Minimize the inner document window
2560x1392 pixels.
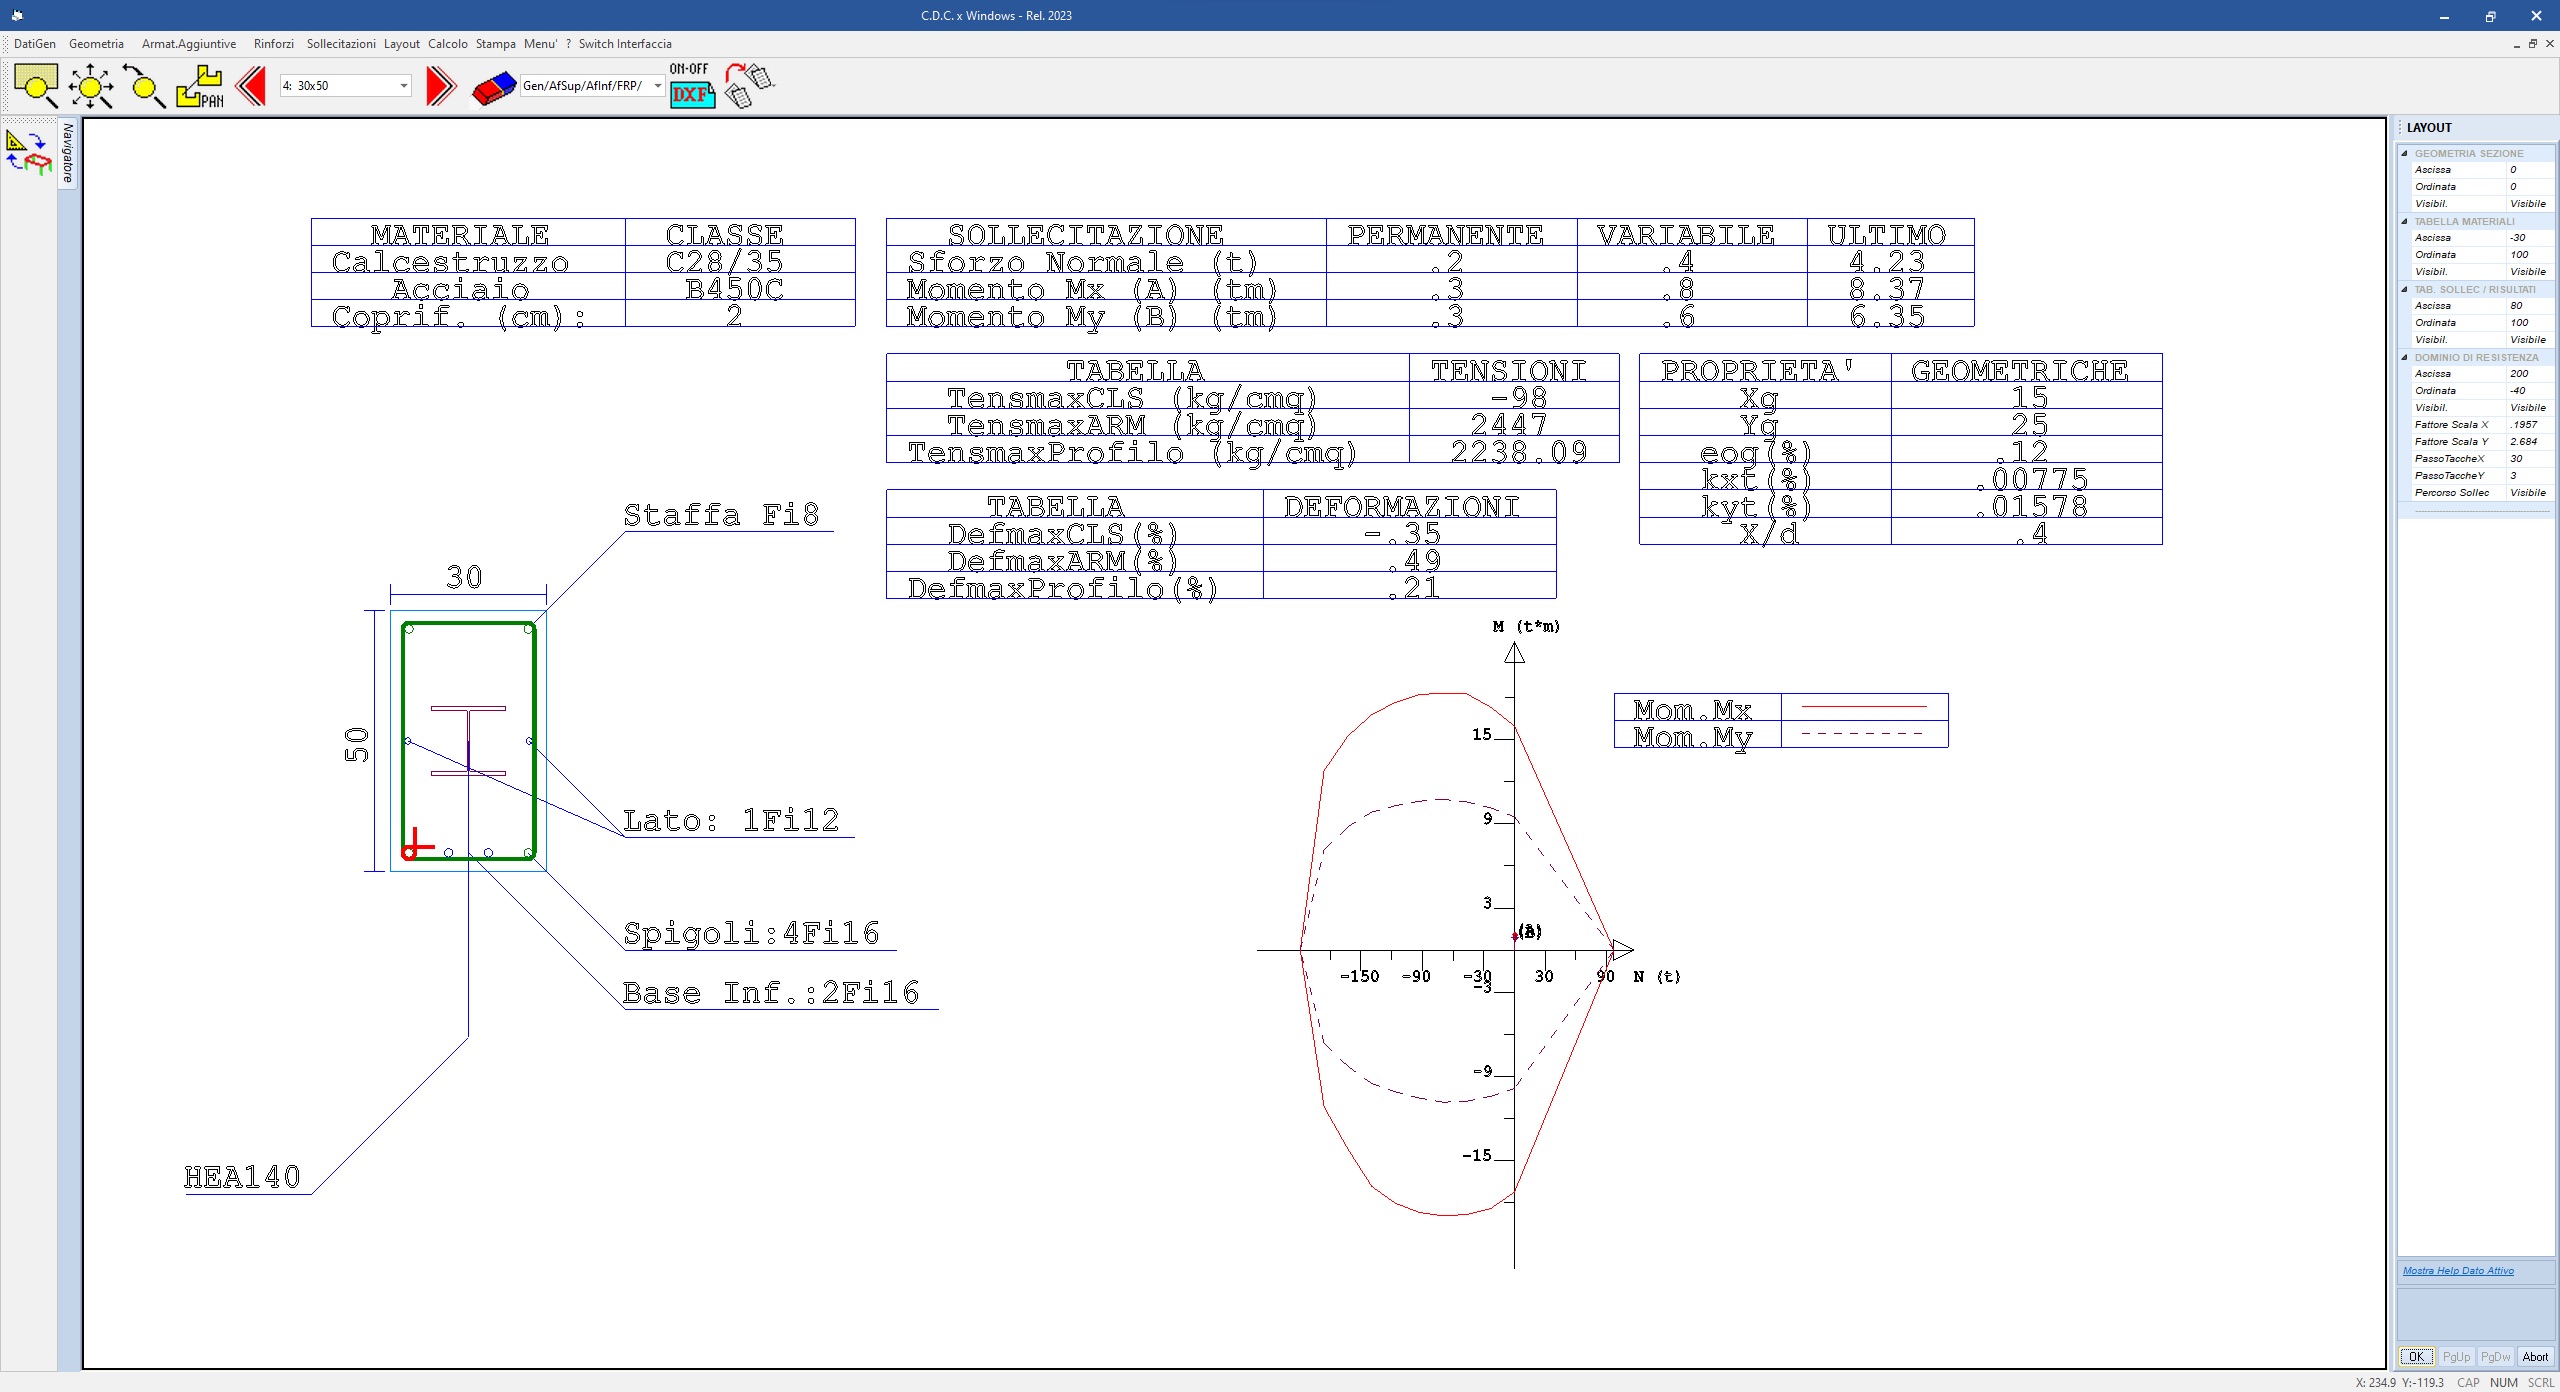(2516, 44)
